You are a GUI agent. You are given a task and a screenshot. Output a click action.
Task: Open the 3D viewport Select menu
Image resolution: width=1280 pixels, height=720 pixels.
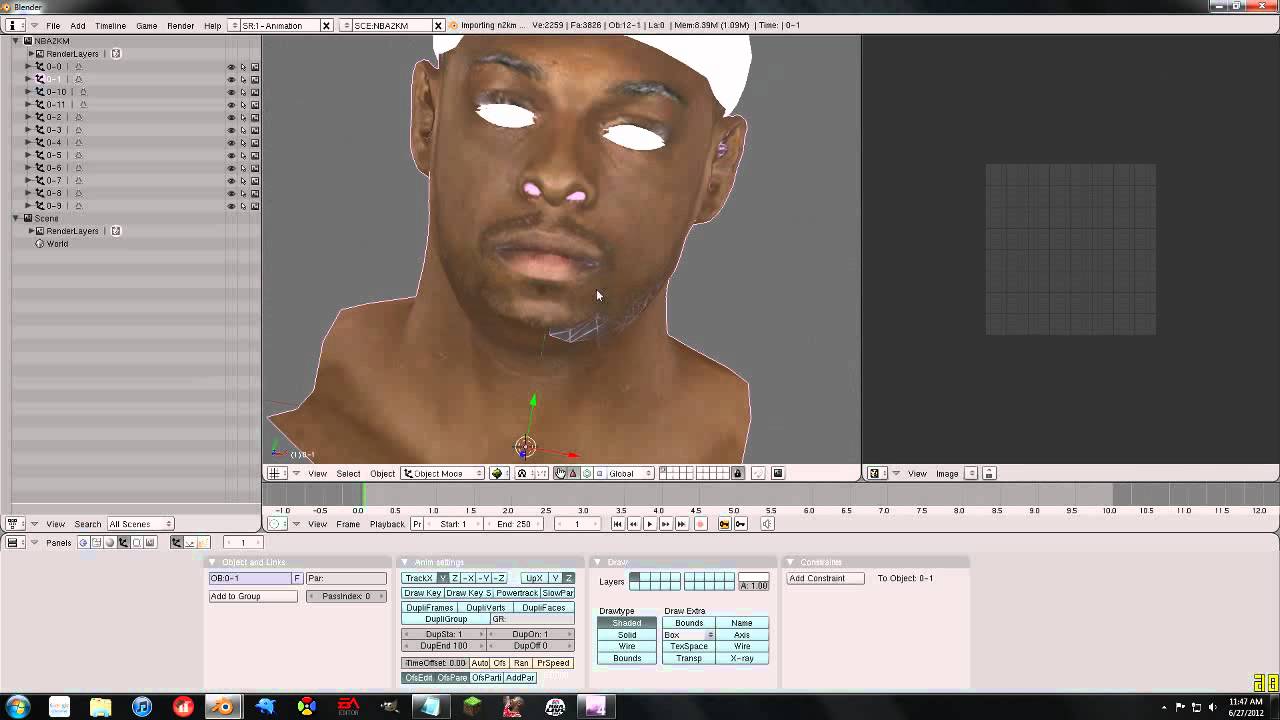tap(348, 473)
